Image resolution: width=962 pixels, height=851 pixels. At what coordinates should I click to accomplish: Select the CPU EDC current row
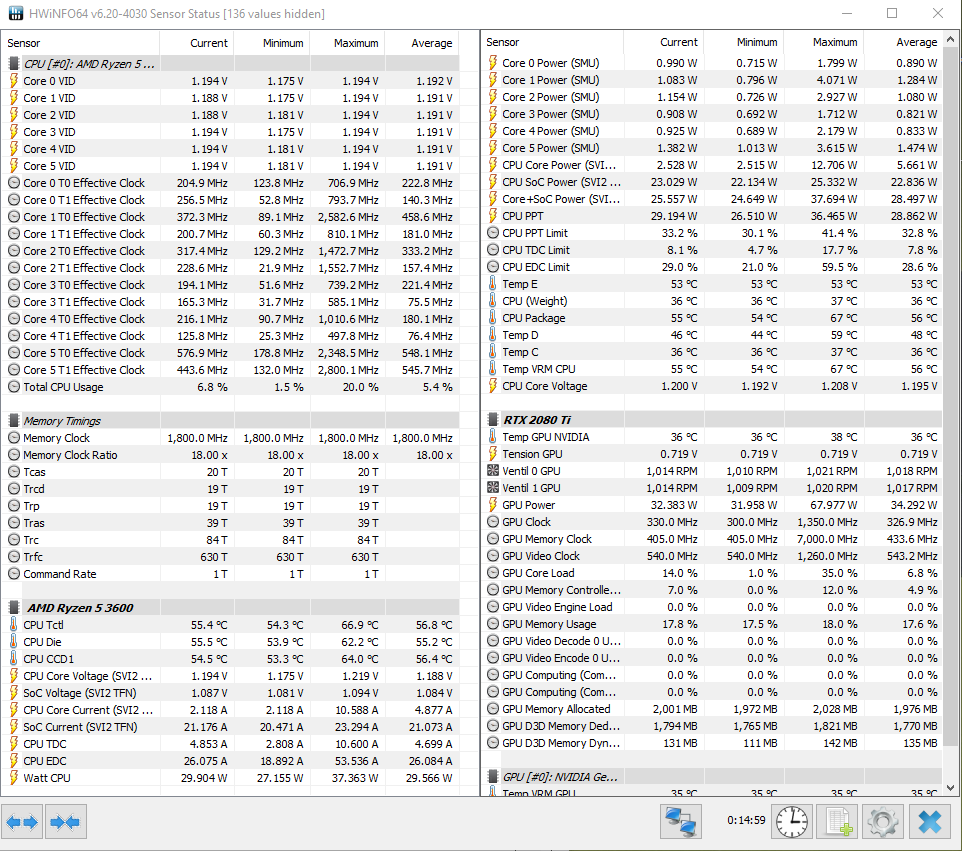233,761
